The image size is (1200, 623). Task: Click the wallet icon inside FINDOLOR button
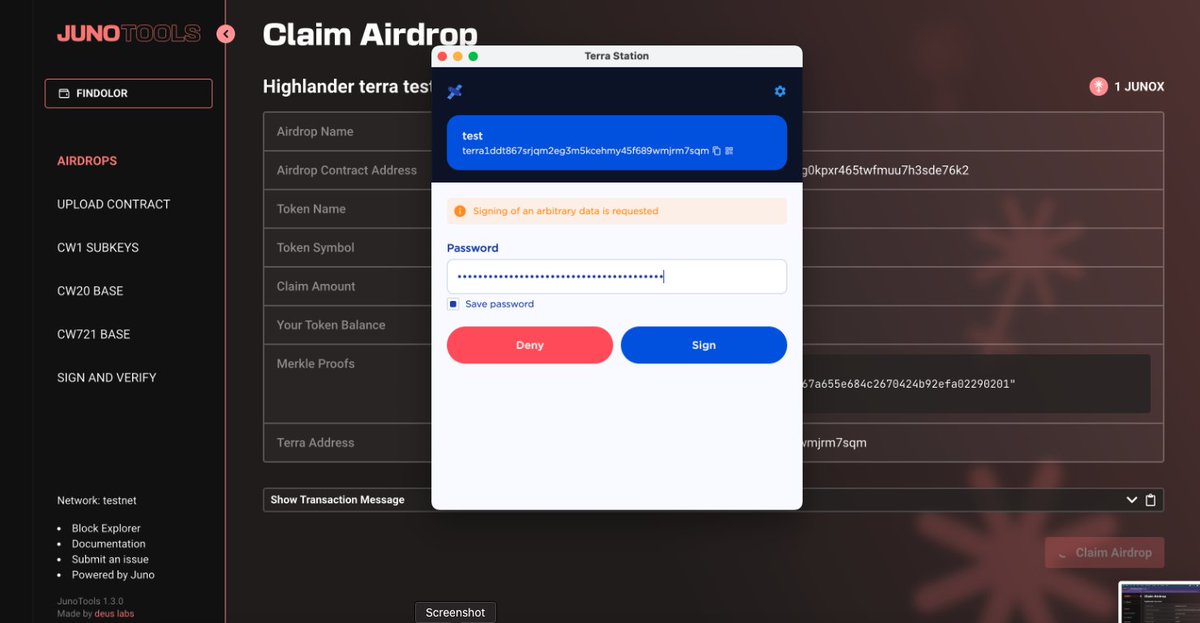[64, 94]
